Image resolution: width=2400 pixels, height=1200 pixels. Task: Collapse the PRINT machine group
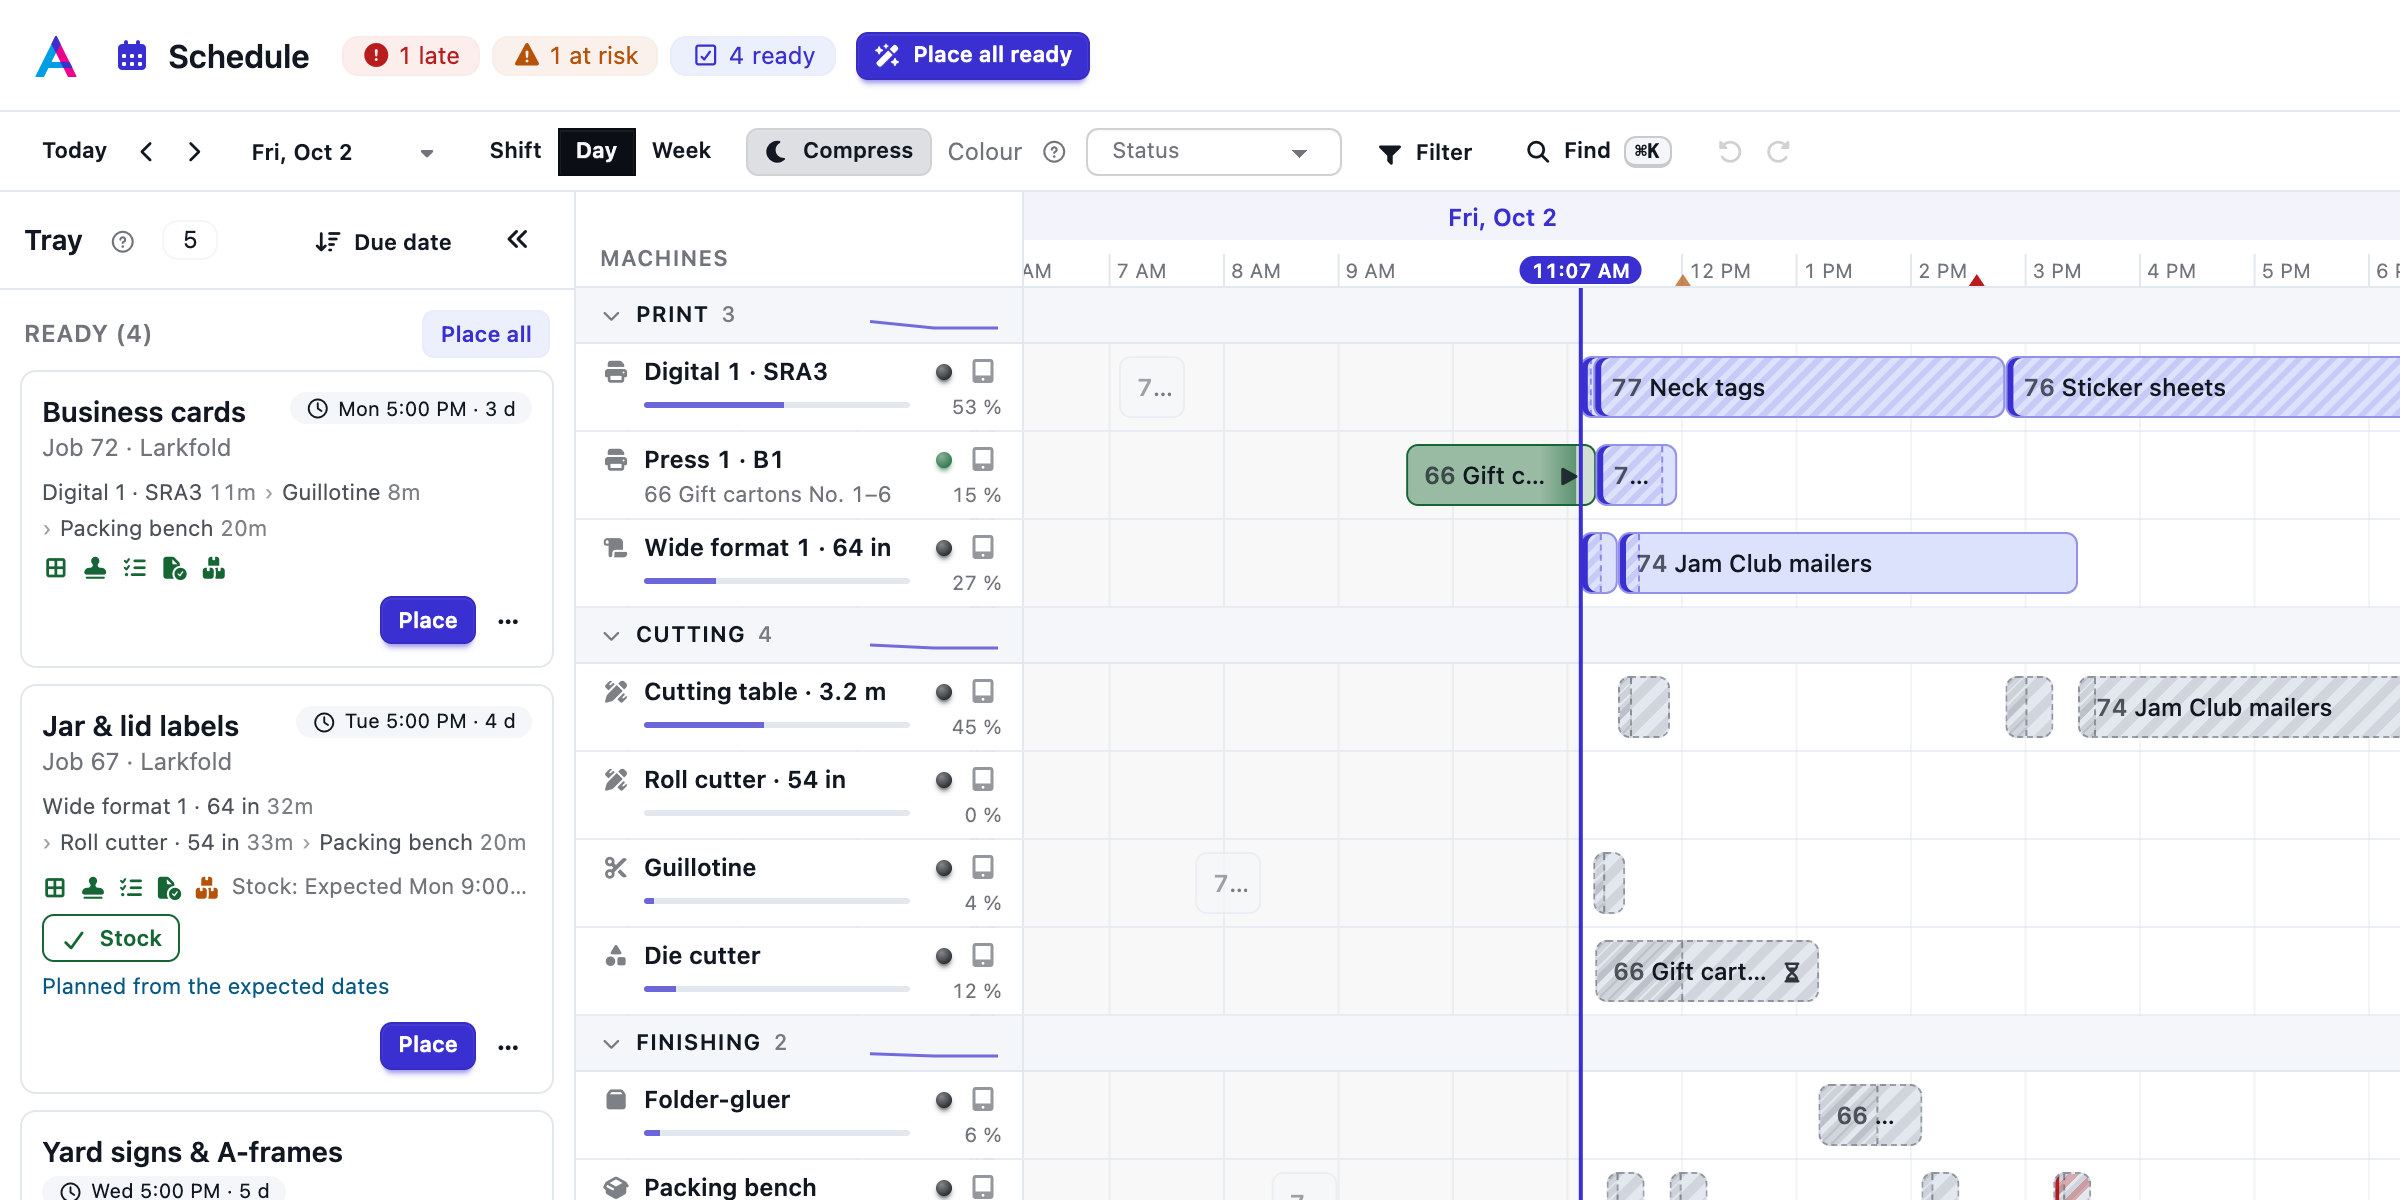point(611,316)
